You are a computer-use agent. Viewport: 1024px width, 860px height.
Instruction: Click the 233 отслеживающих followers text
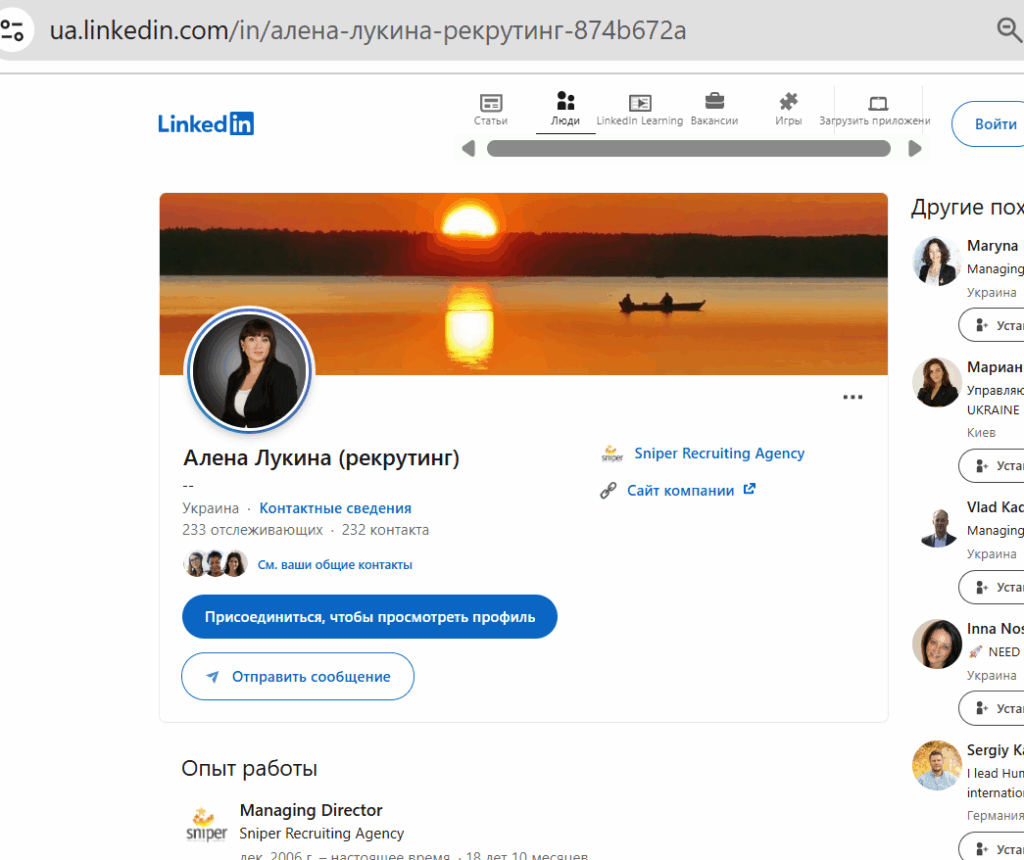(252, 530)
